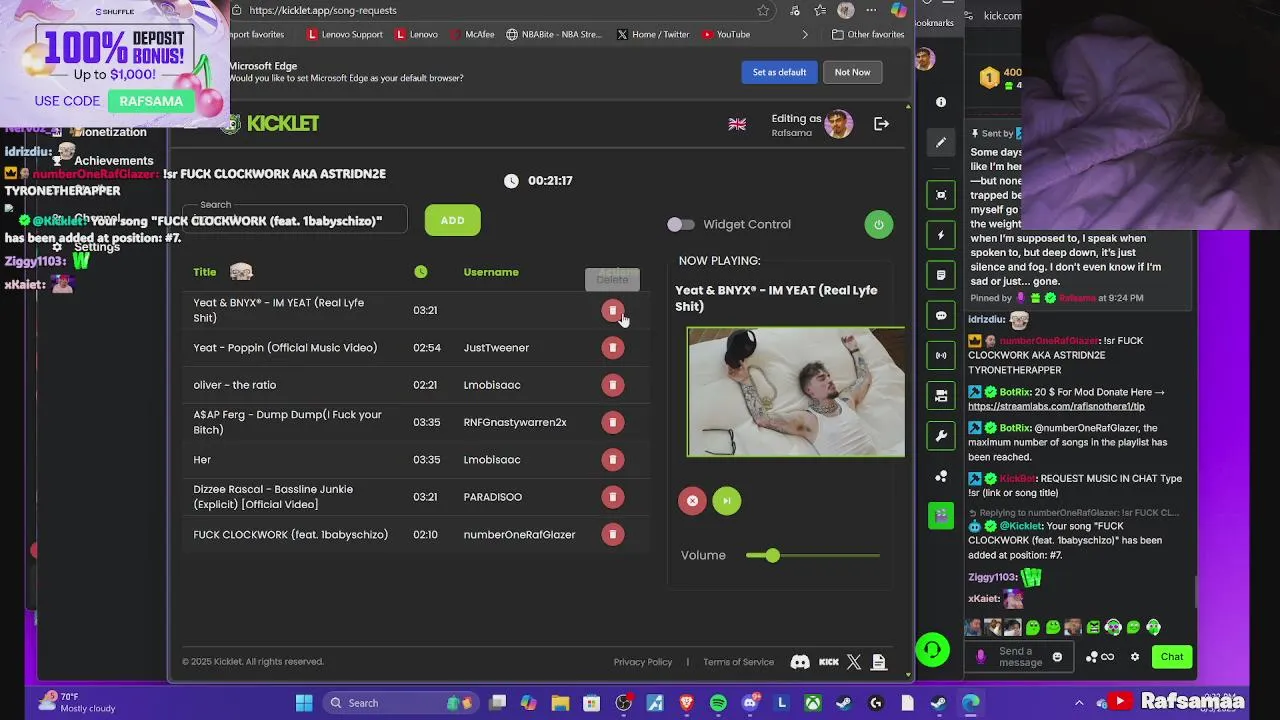Open Xbox app from the taskbar

point(814,703)
